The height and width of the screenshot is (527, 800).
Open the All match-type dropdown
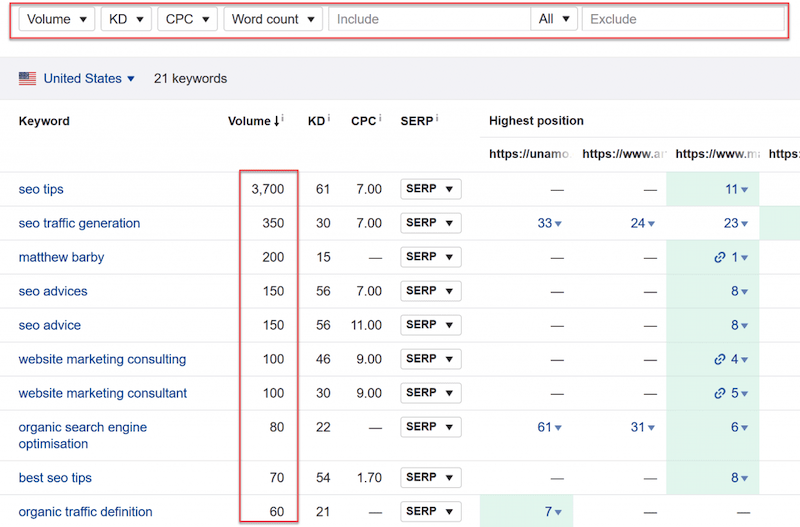(555, 19)
